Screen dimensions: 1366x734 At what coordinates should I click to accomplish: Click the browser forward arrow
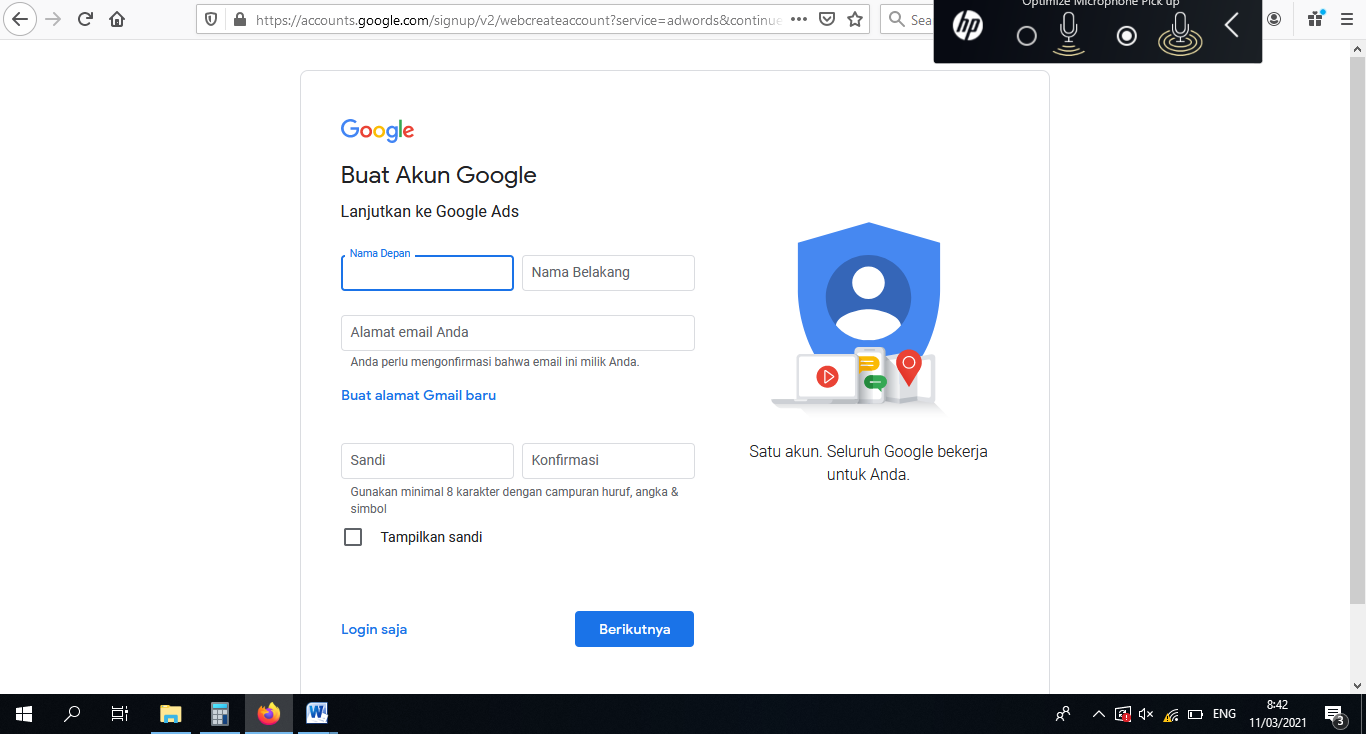53,19
